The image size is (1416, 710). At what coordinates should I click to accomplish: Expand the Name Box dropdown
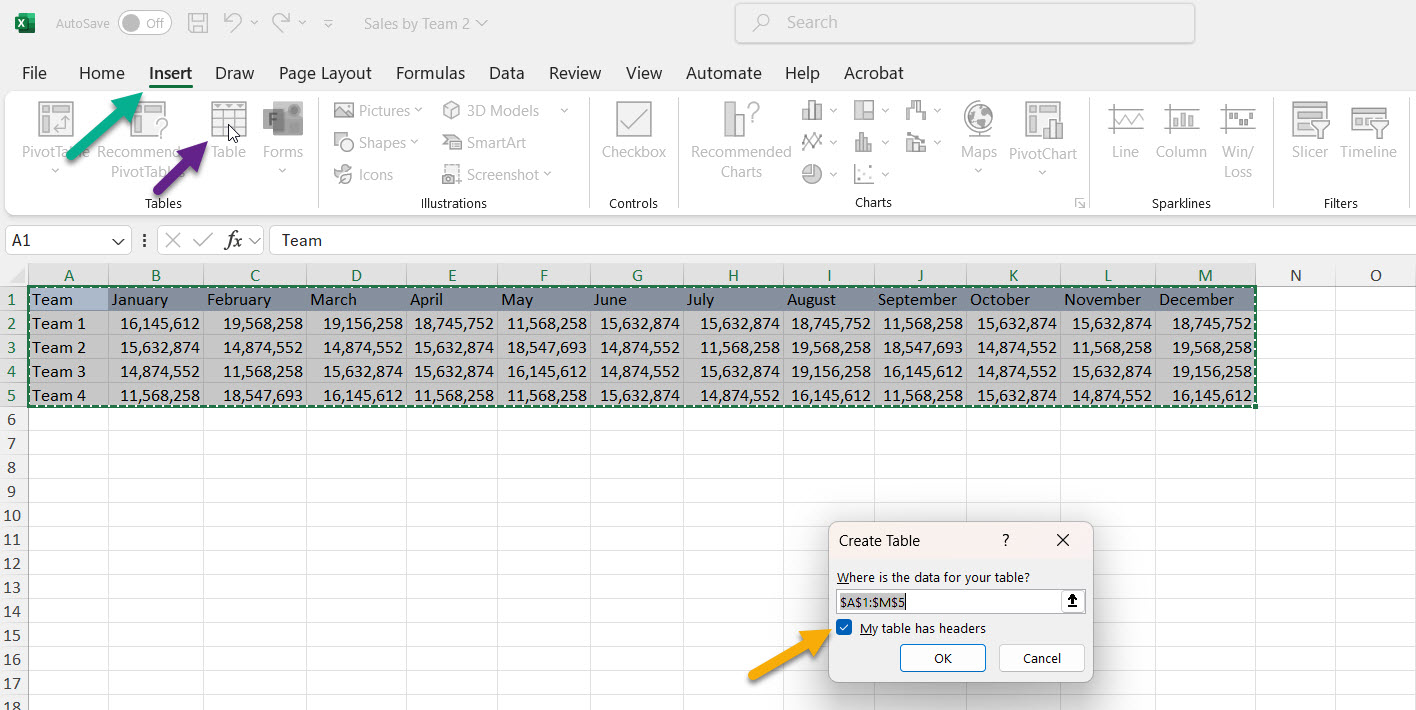[x=120, y=241]
